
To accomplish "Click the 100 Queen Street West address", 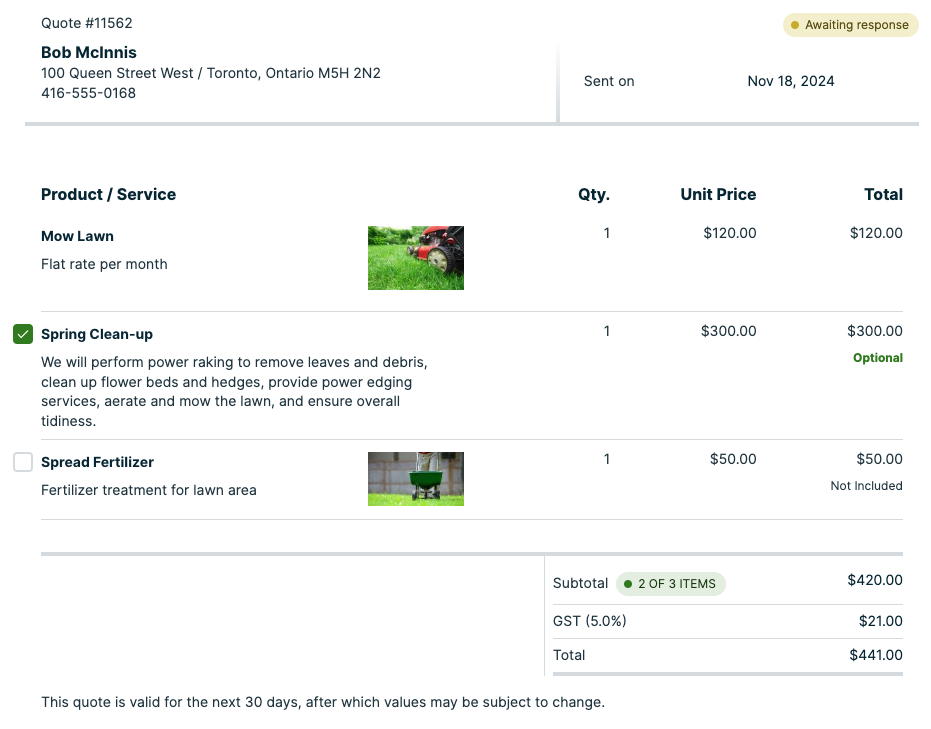I will click(210, 73).
